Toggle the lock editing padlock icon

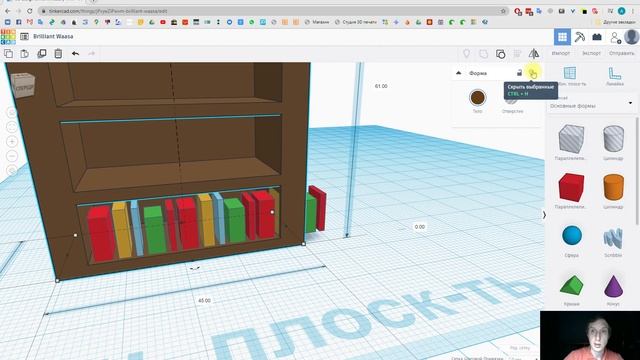[519, 73]
